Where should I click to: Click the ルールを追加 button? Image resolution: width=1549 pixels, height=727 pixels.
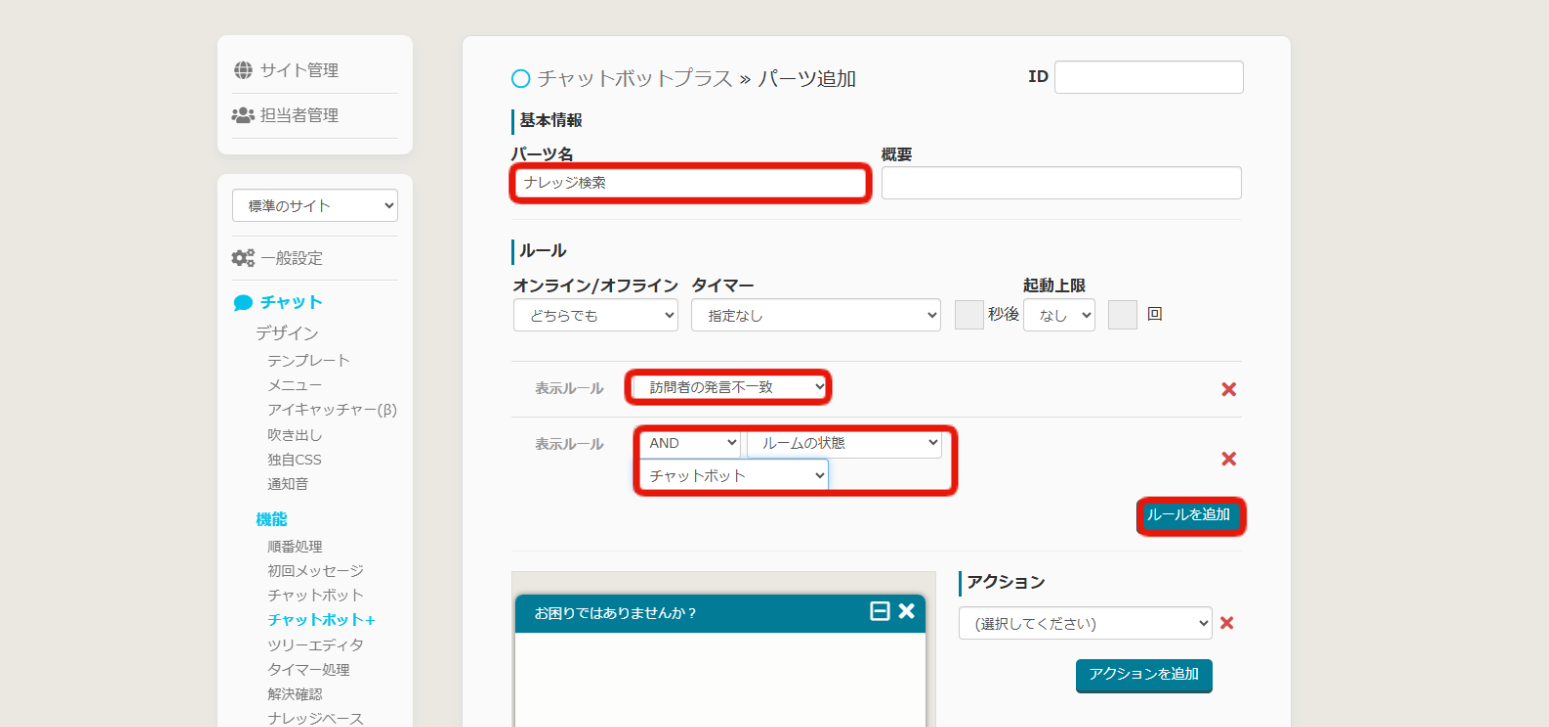pos(1190,515)
